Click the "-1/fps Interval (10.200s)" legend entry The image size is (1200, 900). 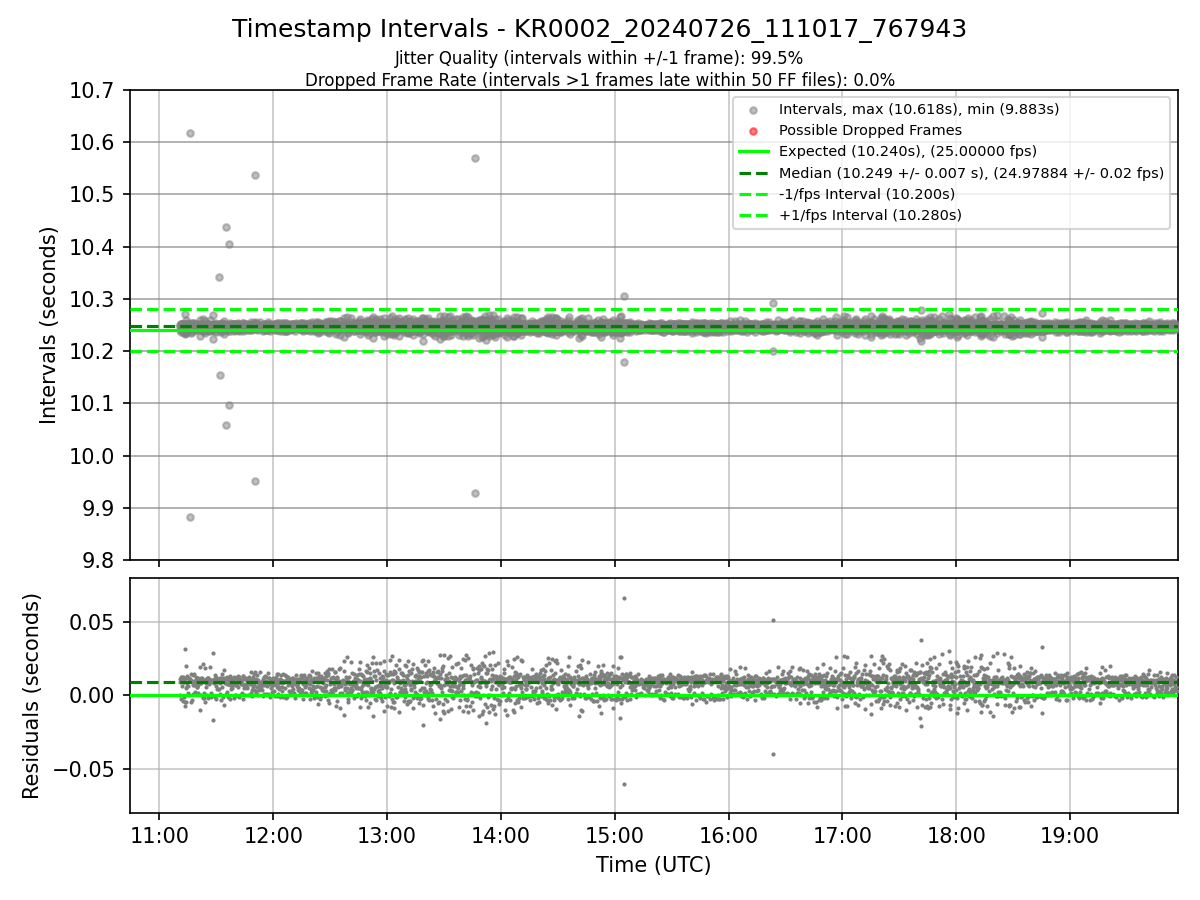[x=866, y=194]
